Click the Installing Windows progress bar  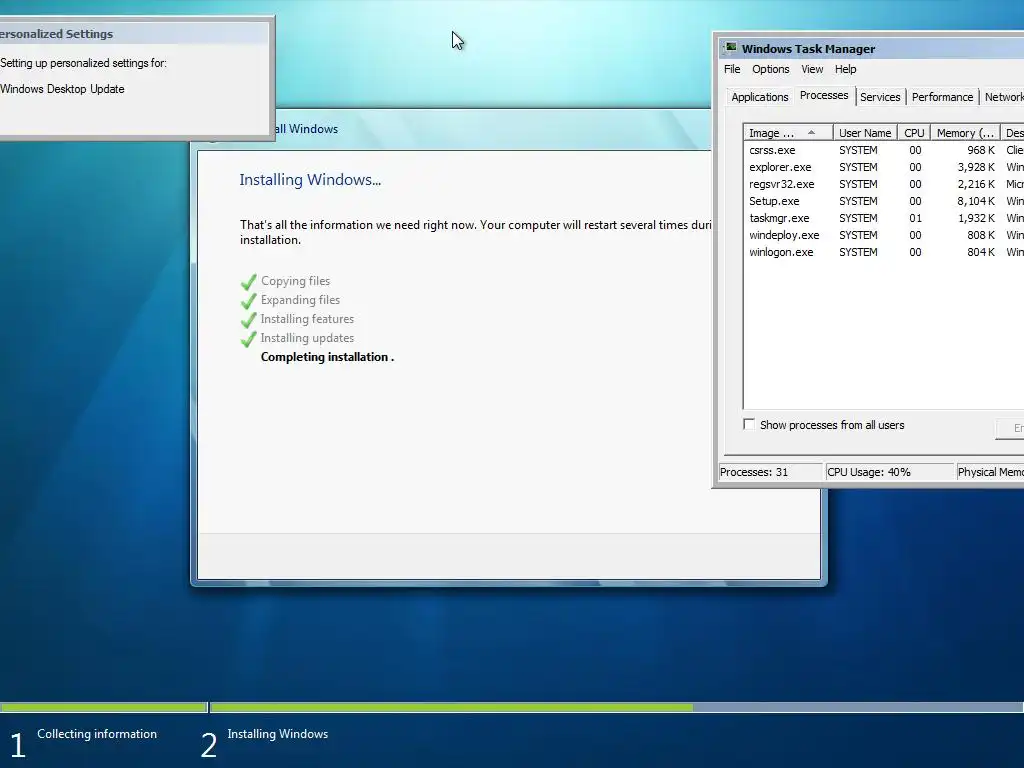click(616, 707)
